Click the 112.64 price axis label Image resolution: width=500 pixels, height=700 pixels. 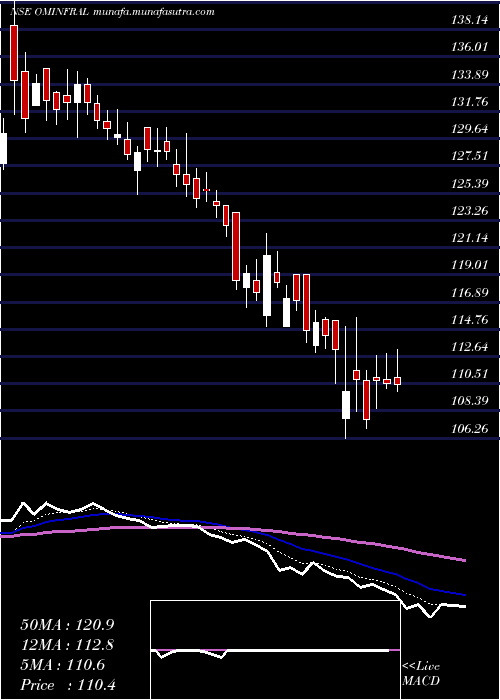[469, 347]
